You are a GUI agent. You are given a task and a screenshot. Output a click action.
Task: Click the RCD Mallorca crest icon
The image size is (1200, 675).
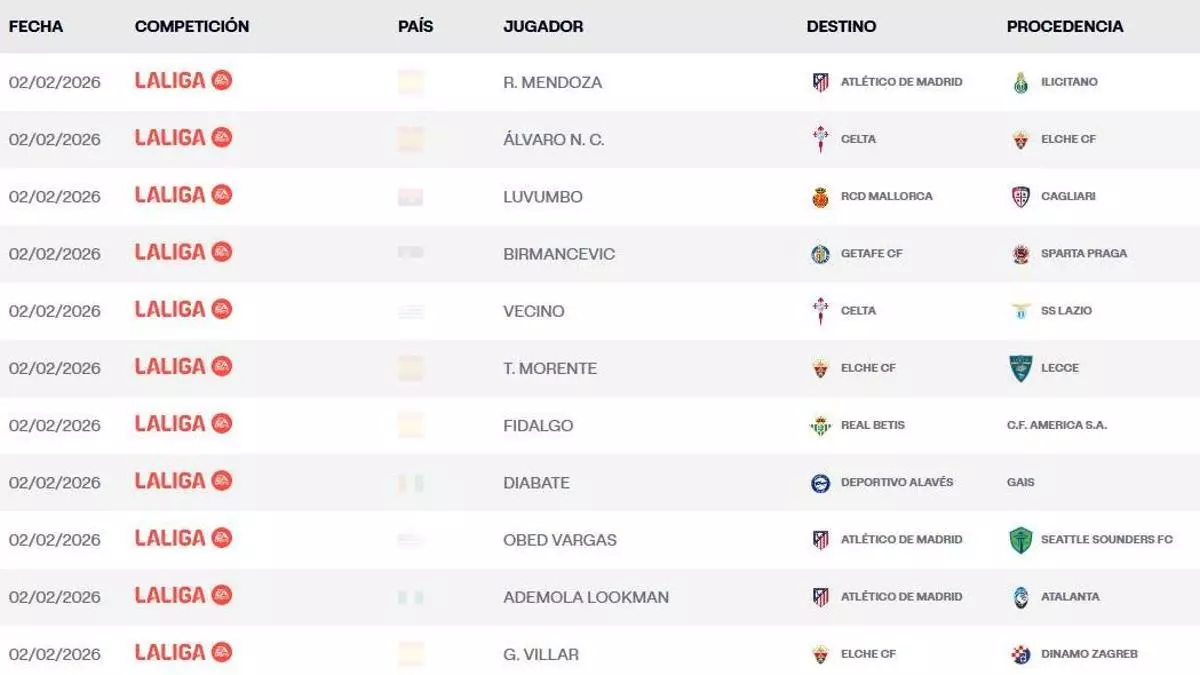coord(820,197)
